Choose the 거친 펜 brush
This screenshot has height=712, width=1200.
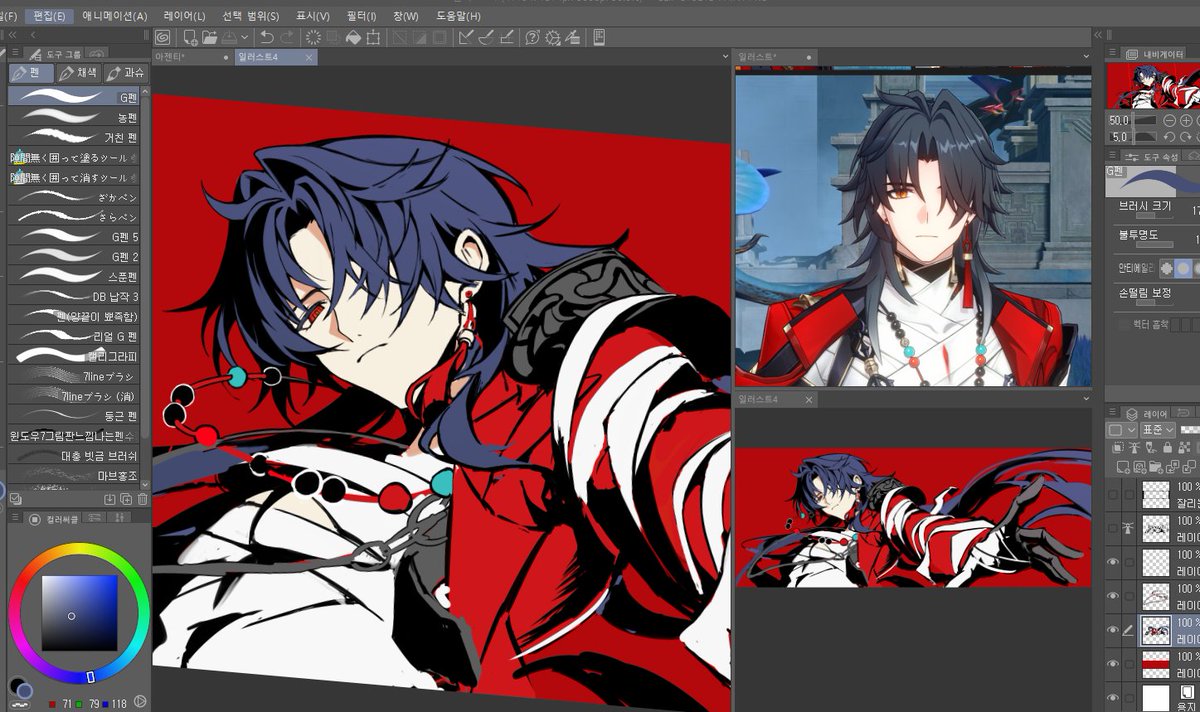point(73,137)
